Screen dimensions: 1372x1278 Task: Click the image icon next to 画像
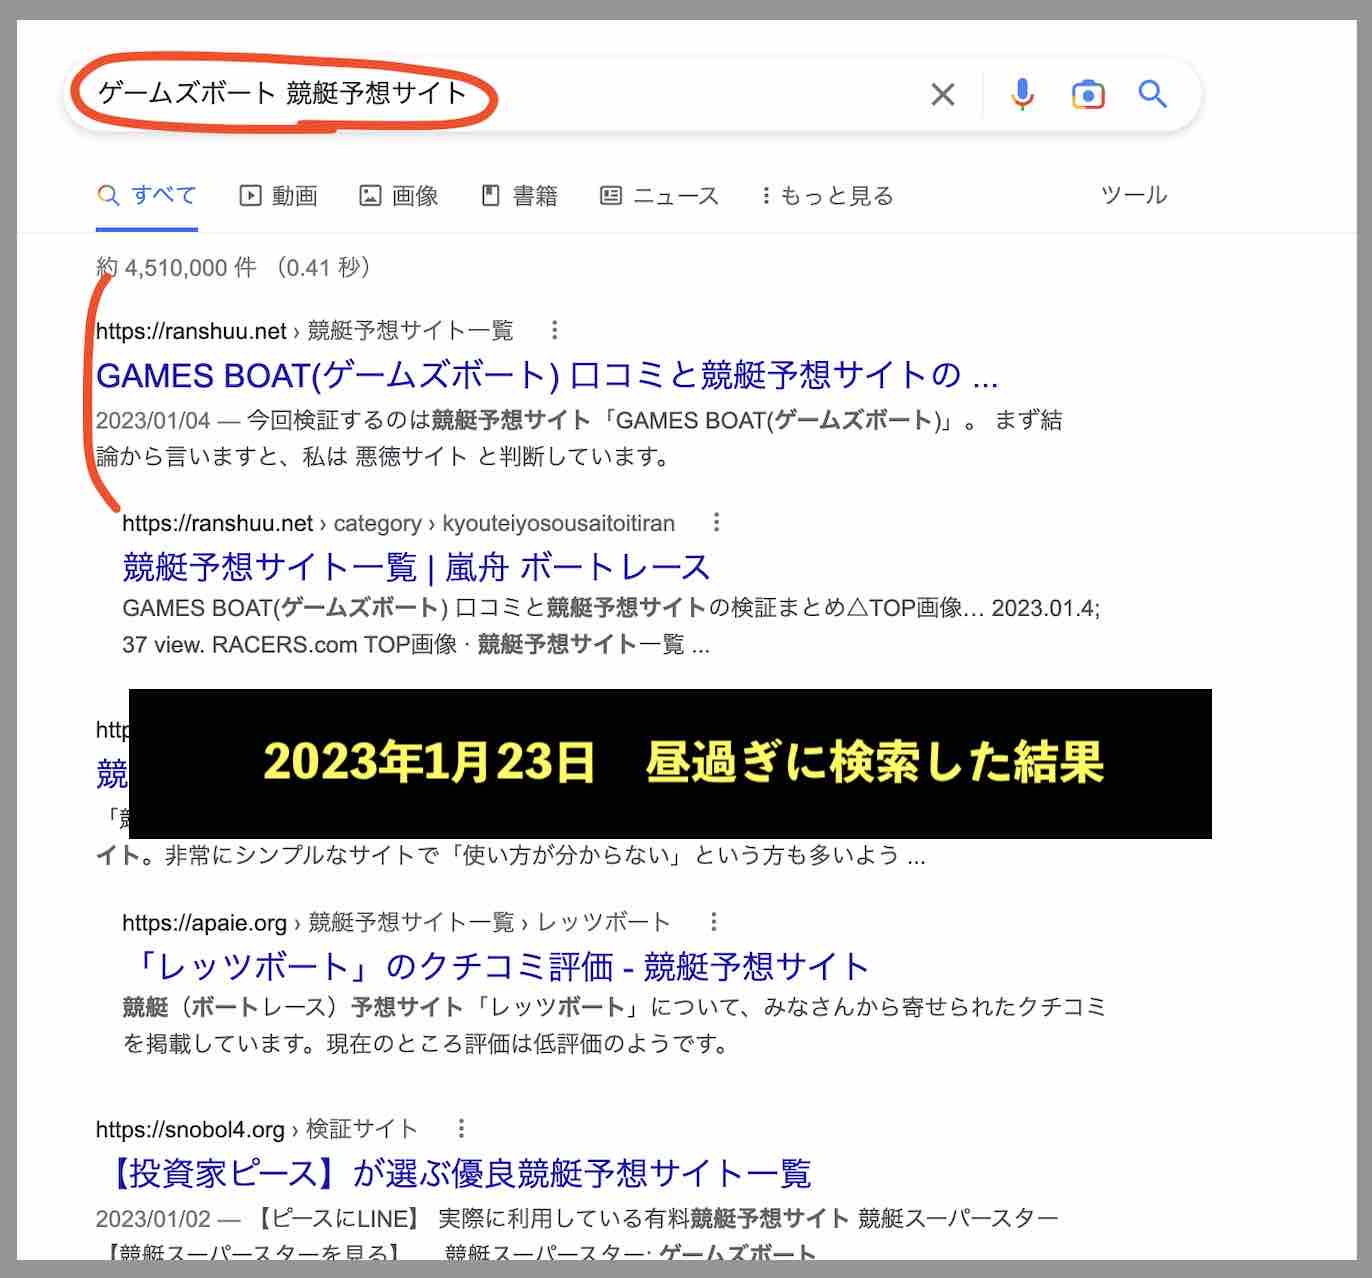371,195
